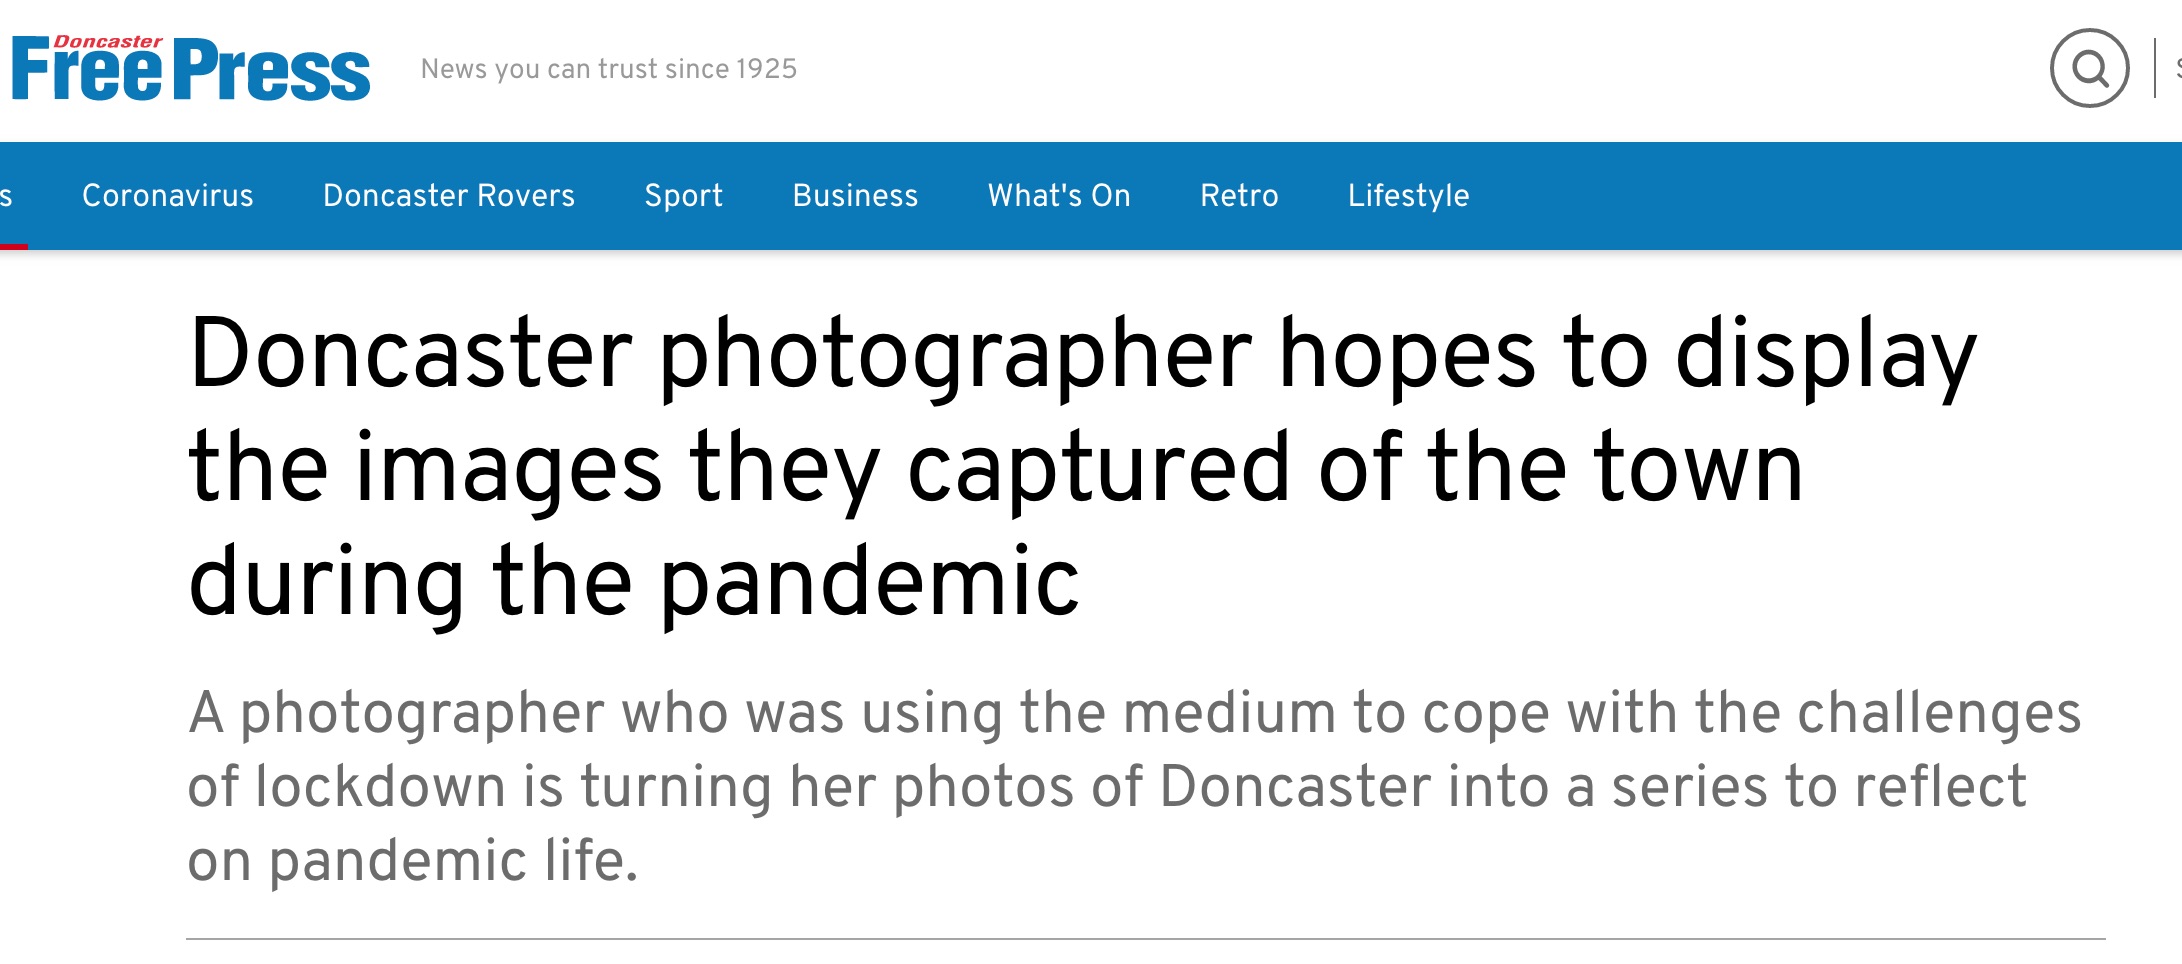Open the Business section
The image size is (2182, 964).
pos(855,195)
